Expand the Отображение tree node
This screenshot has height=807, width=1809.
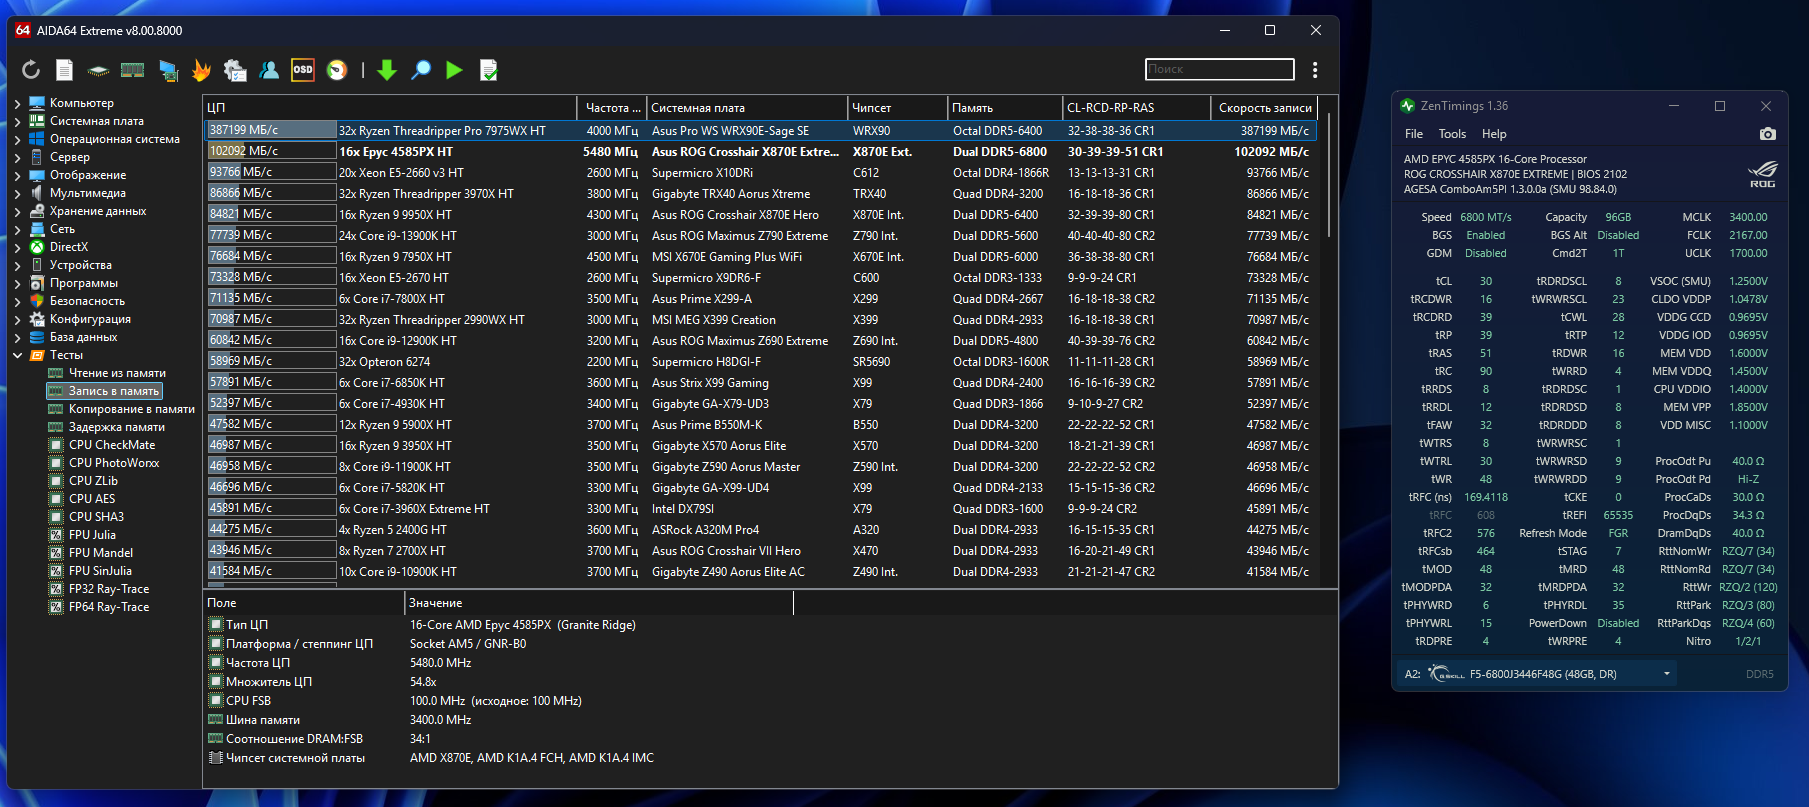[x=17, y=175]
